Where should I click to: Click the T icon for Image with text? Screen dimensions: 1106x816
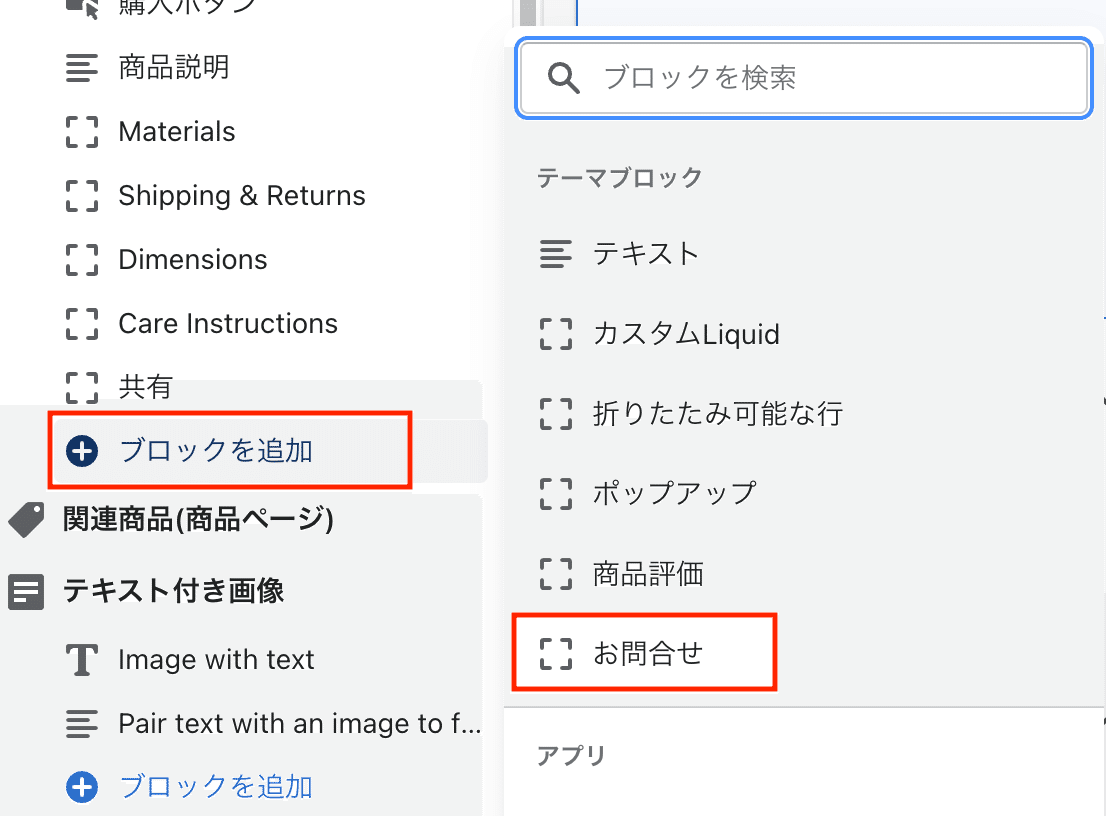(82, 660)
